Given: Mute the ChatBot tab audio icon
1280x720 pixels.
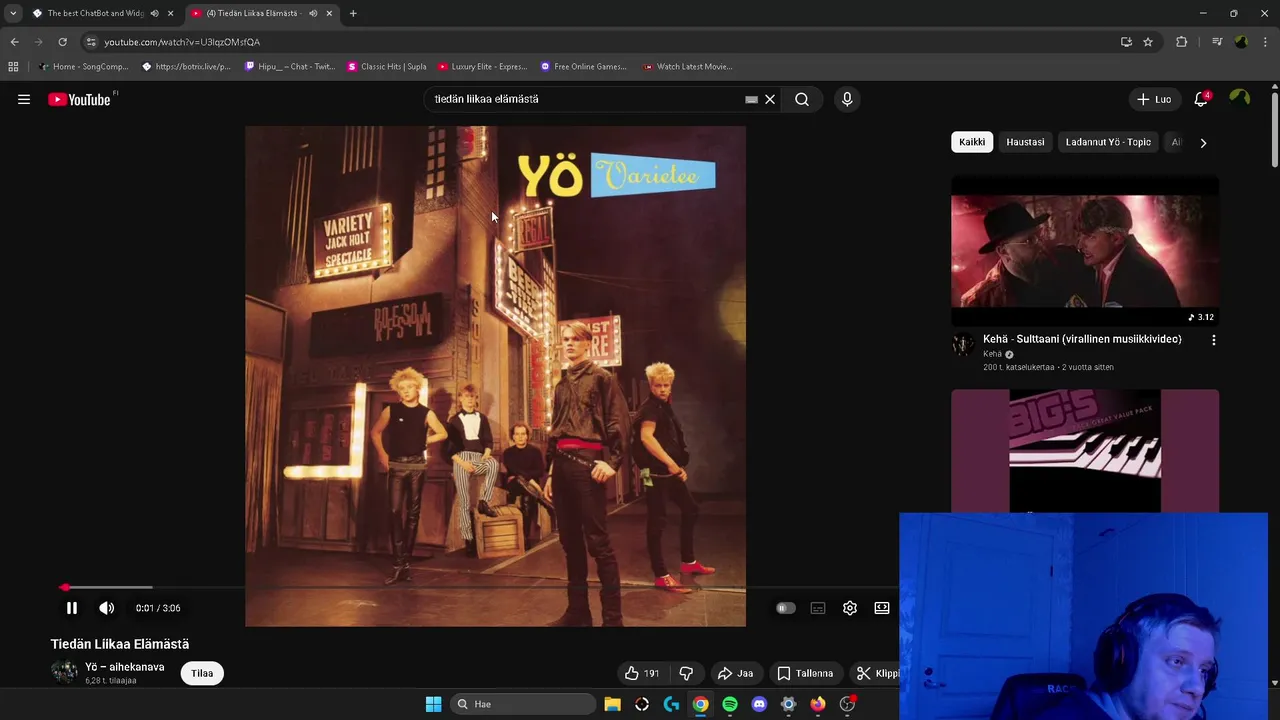Looking at the screenshot, I should [x=154, y=13].
